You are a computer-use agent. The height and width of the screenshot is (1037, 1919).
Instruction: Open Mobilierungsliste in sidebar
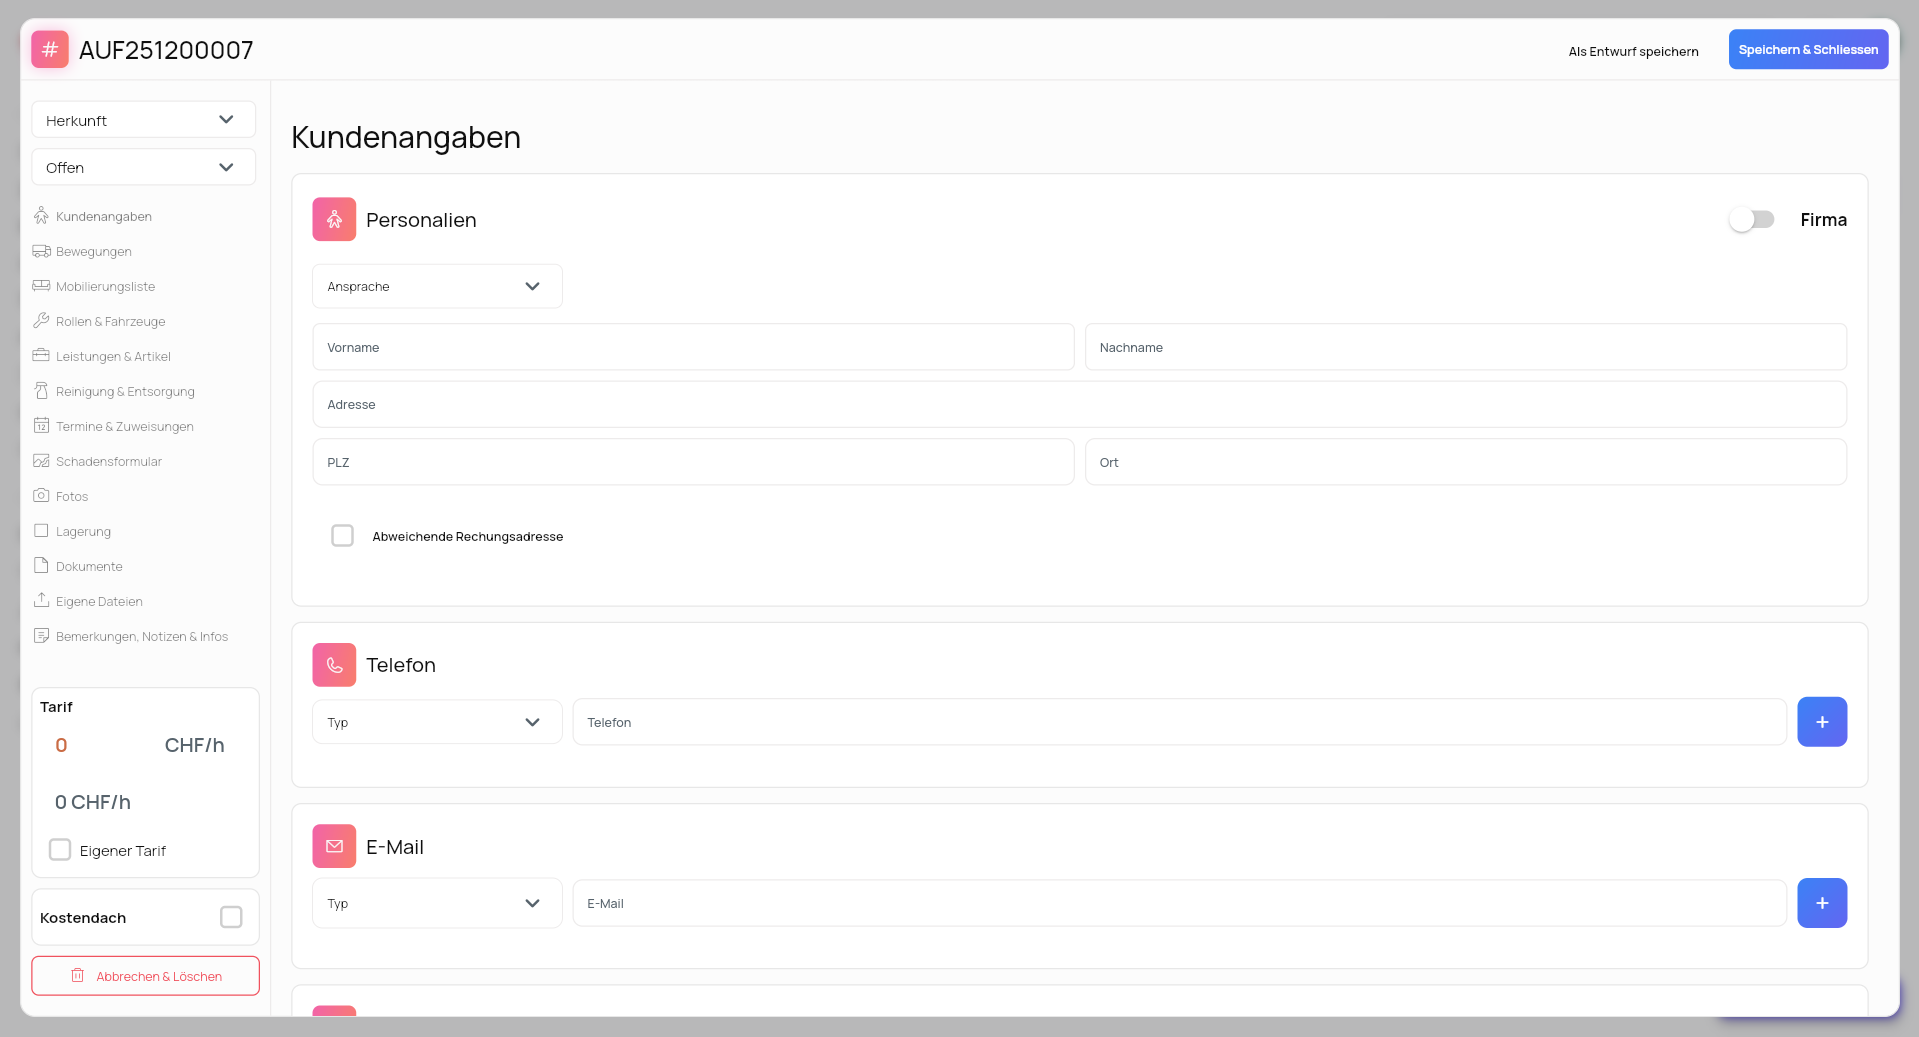coord(106,287)
